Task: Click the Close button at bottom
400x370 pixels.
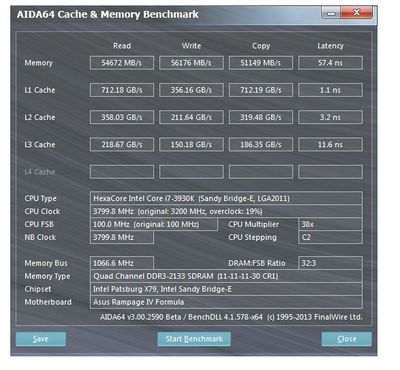Action: click(x=347, y=339)
